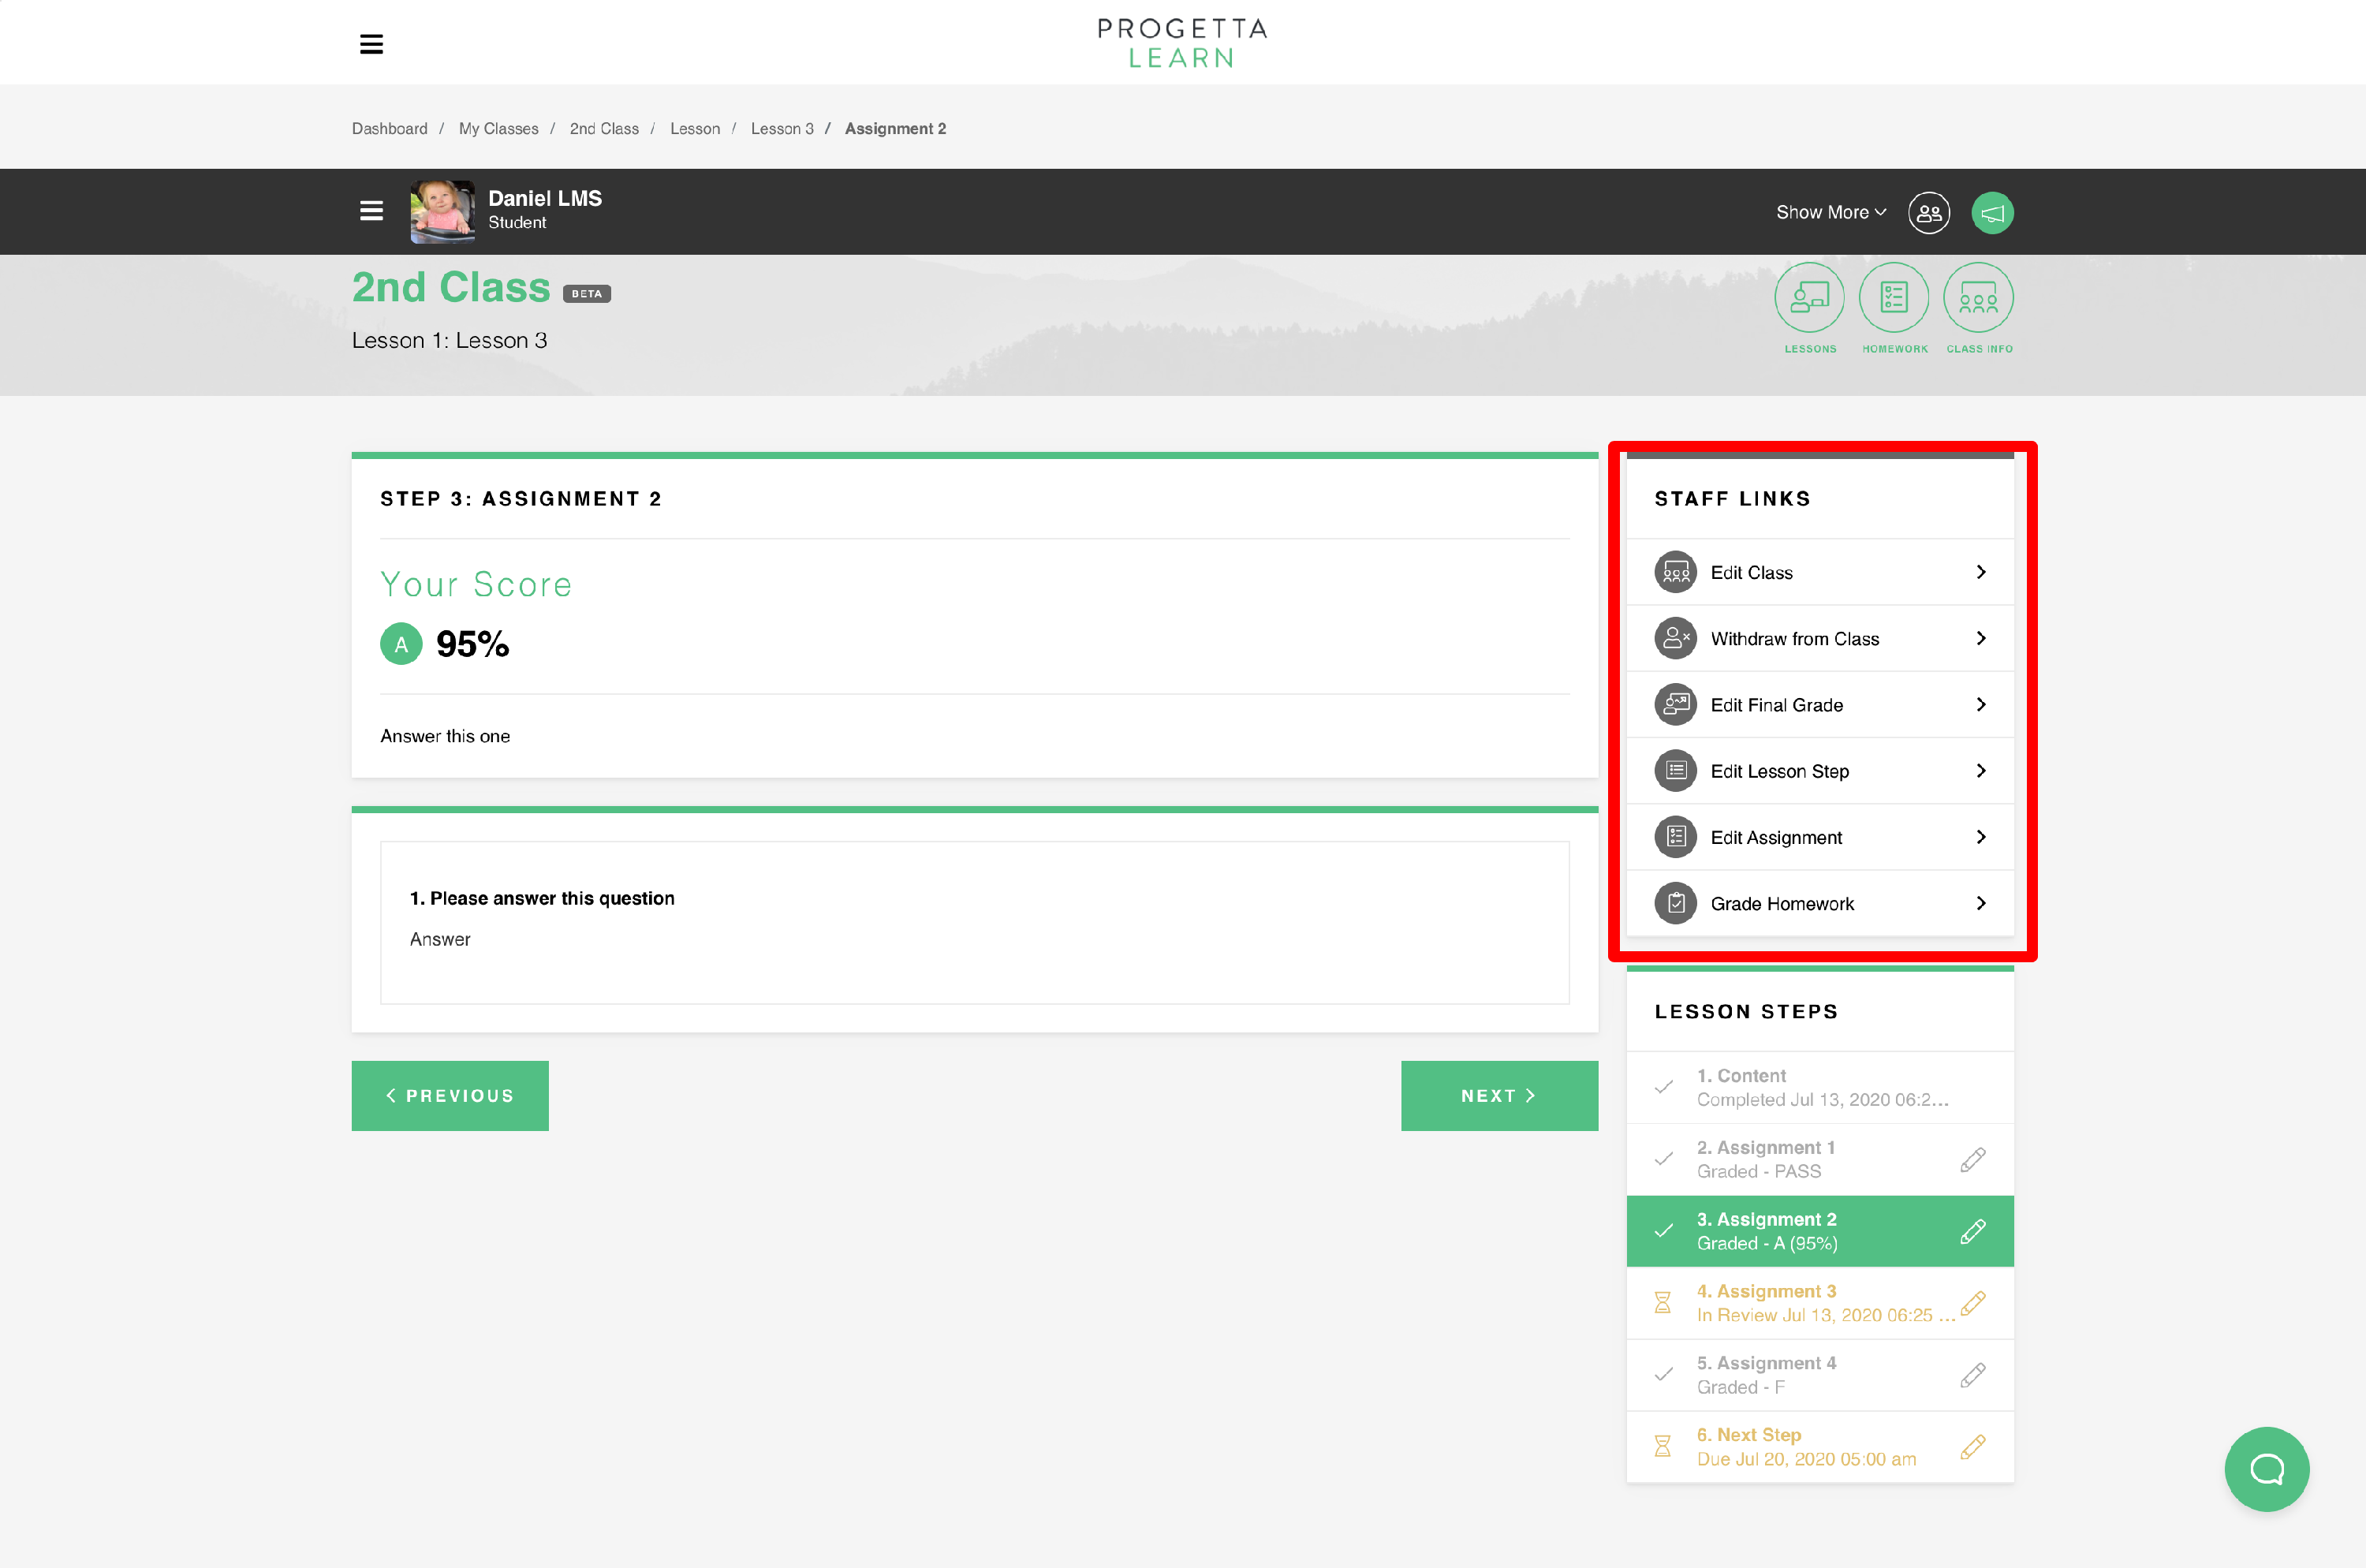
Task: Open lesson step 5. Assignment 4
Action: (1820, 1375)
